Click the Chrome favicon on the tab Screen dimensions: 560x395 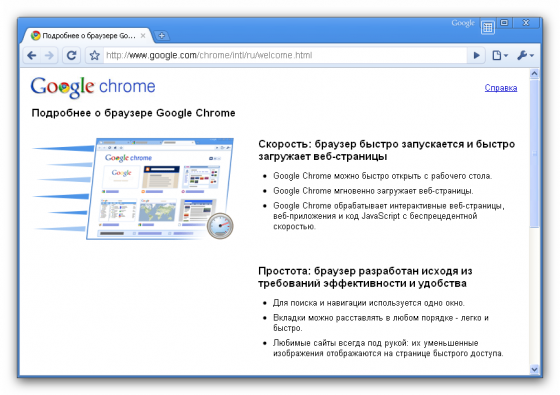[x=35, y=35]
